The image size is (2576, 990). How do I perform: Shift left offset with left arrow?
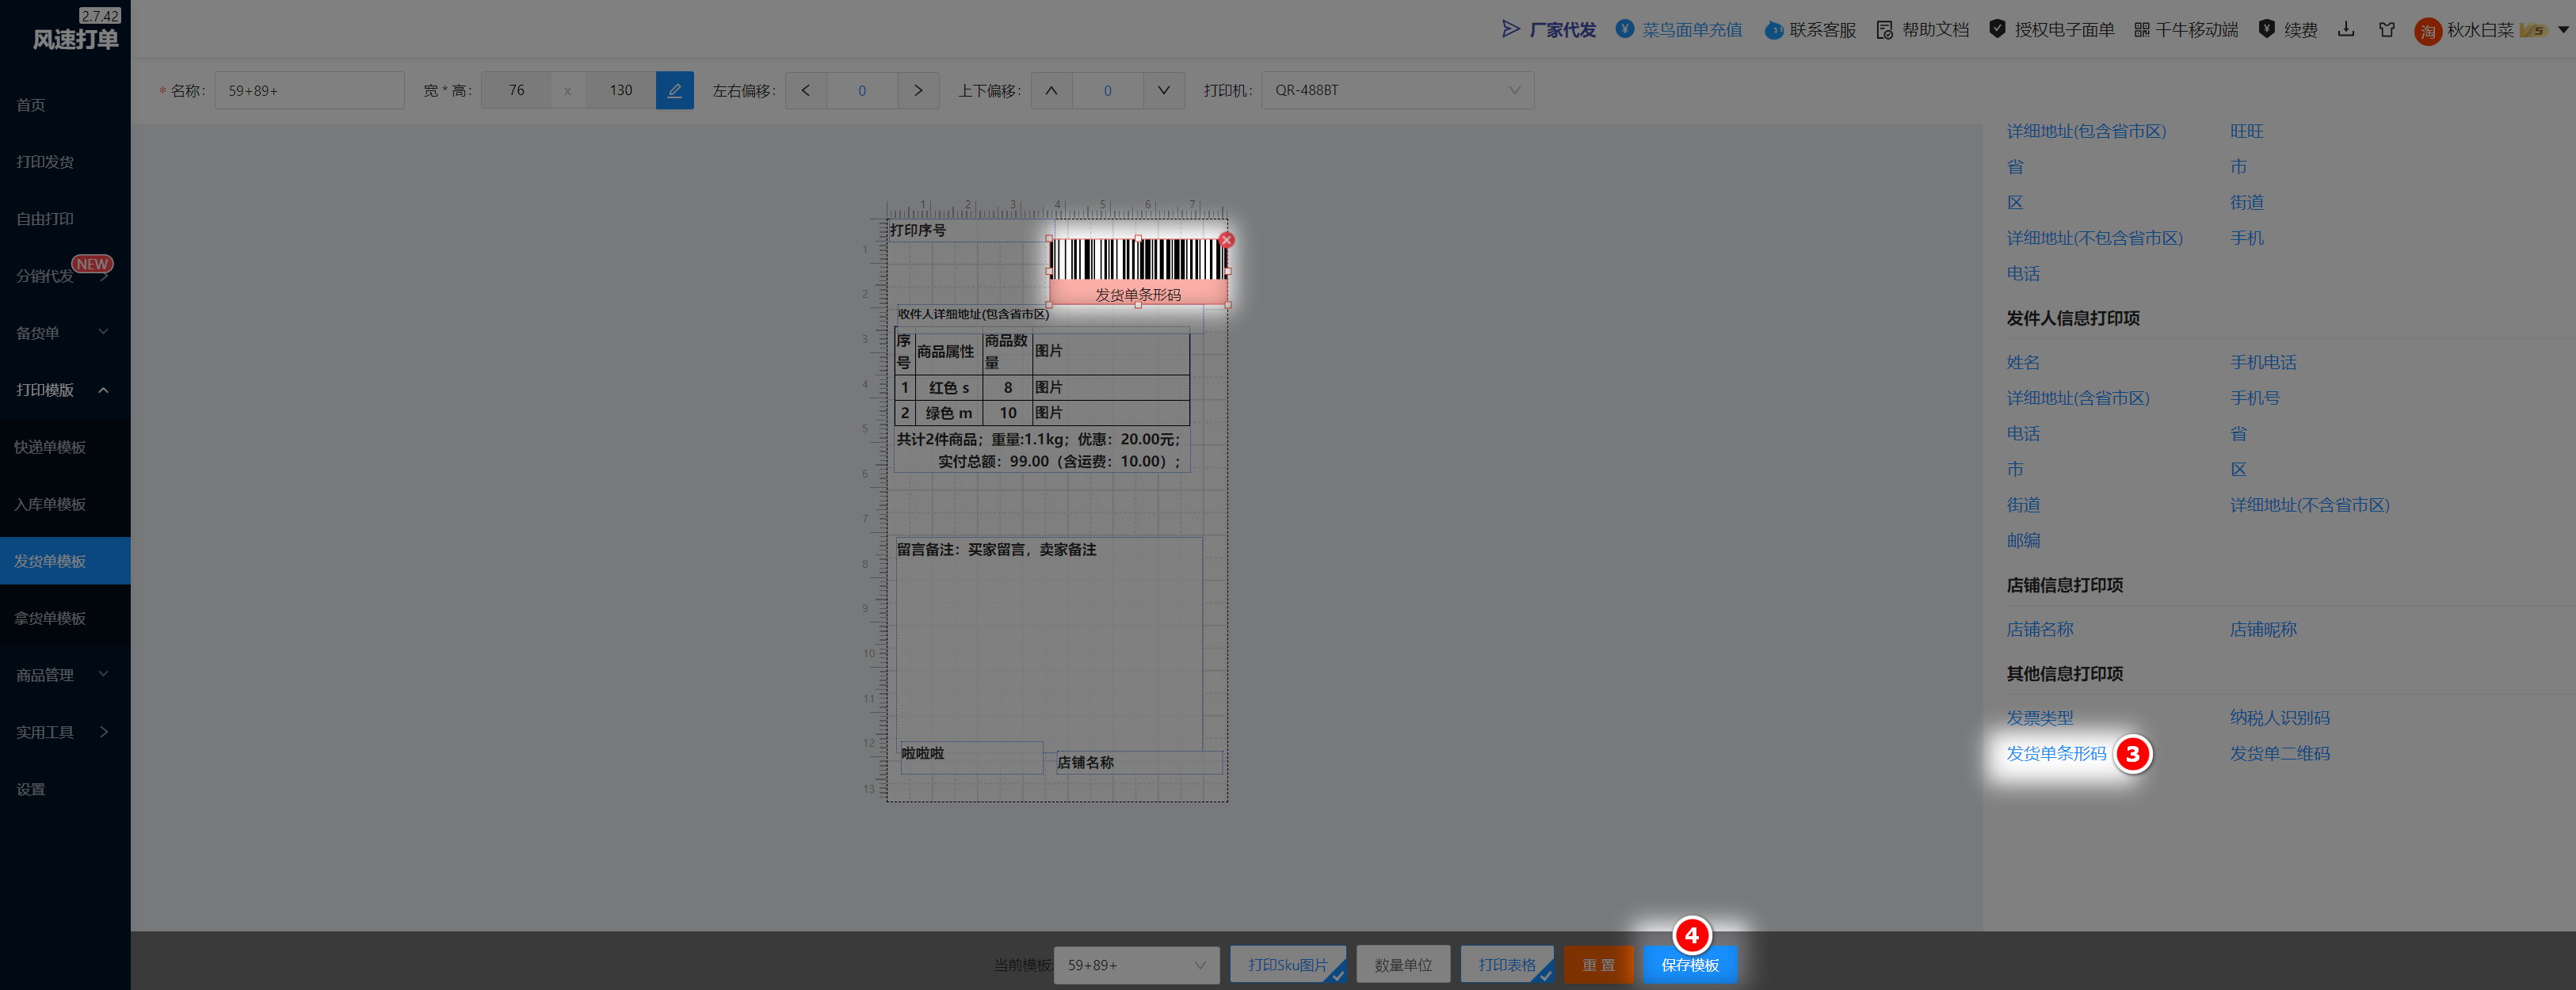pyautogui.click(x=806, y=90)
